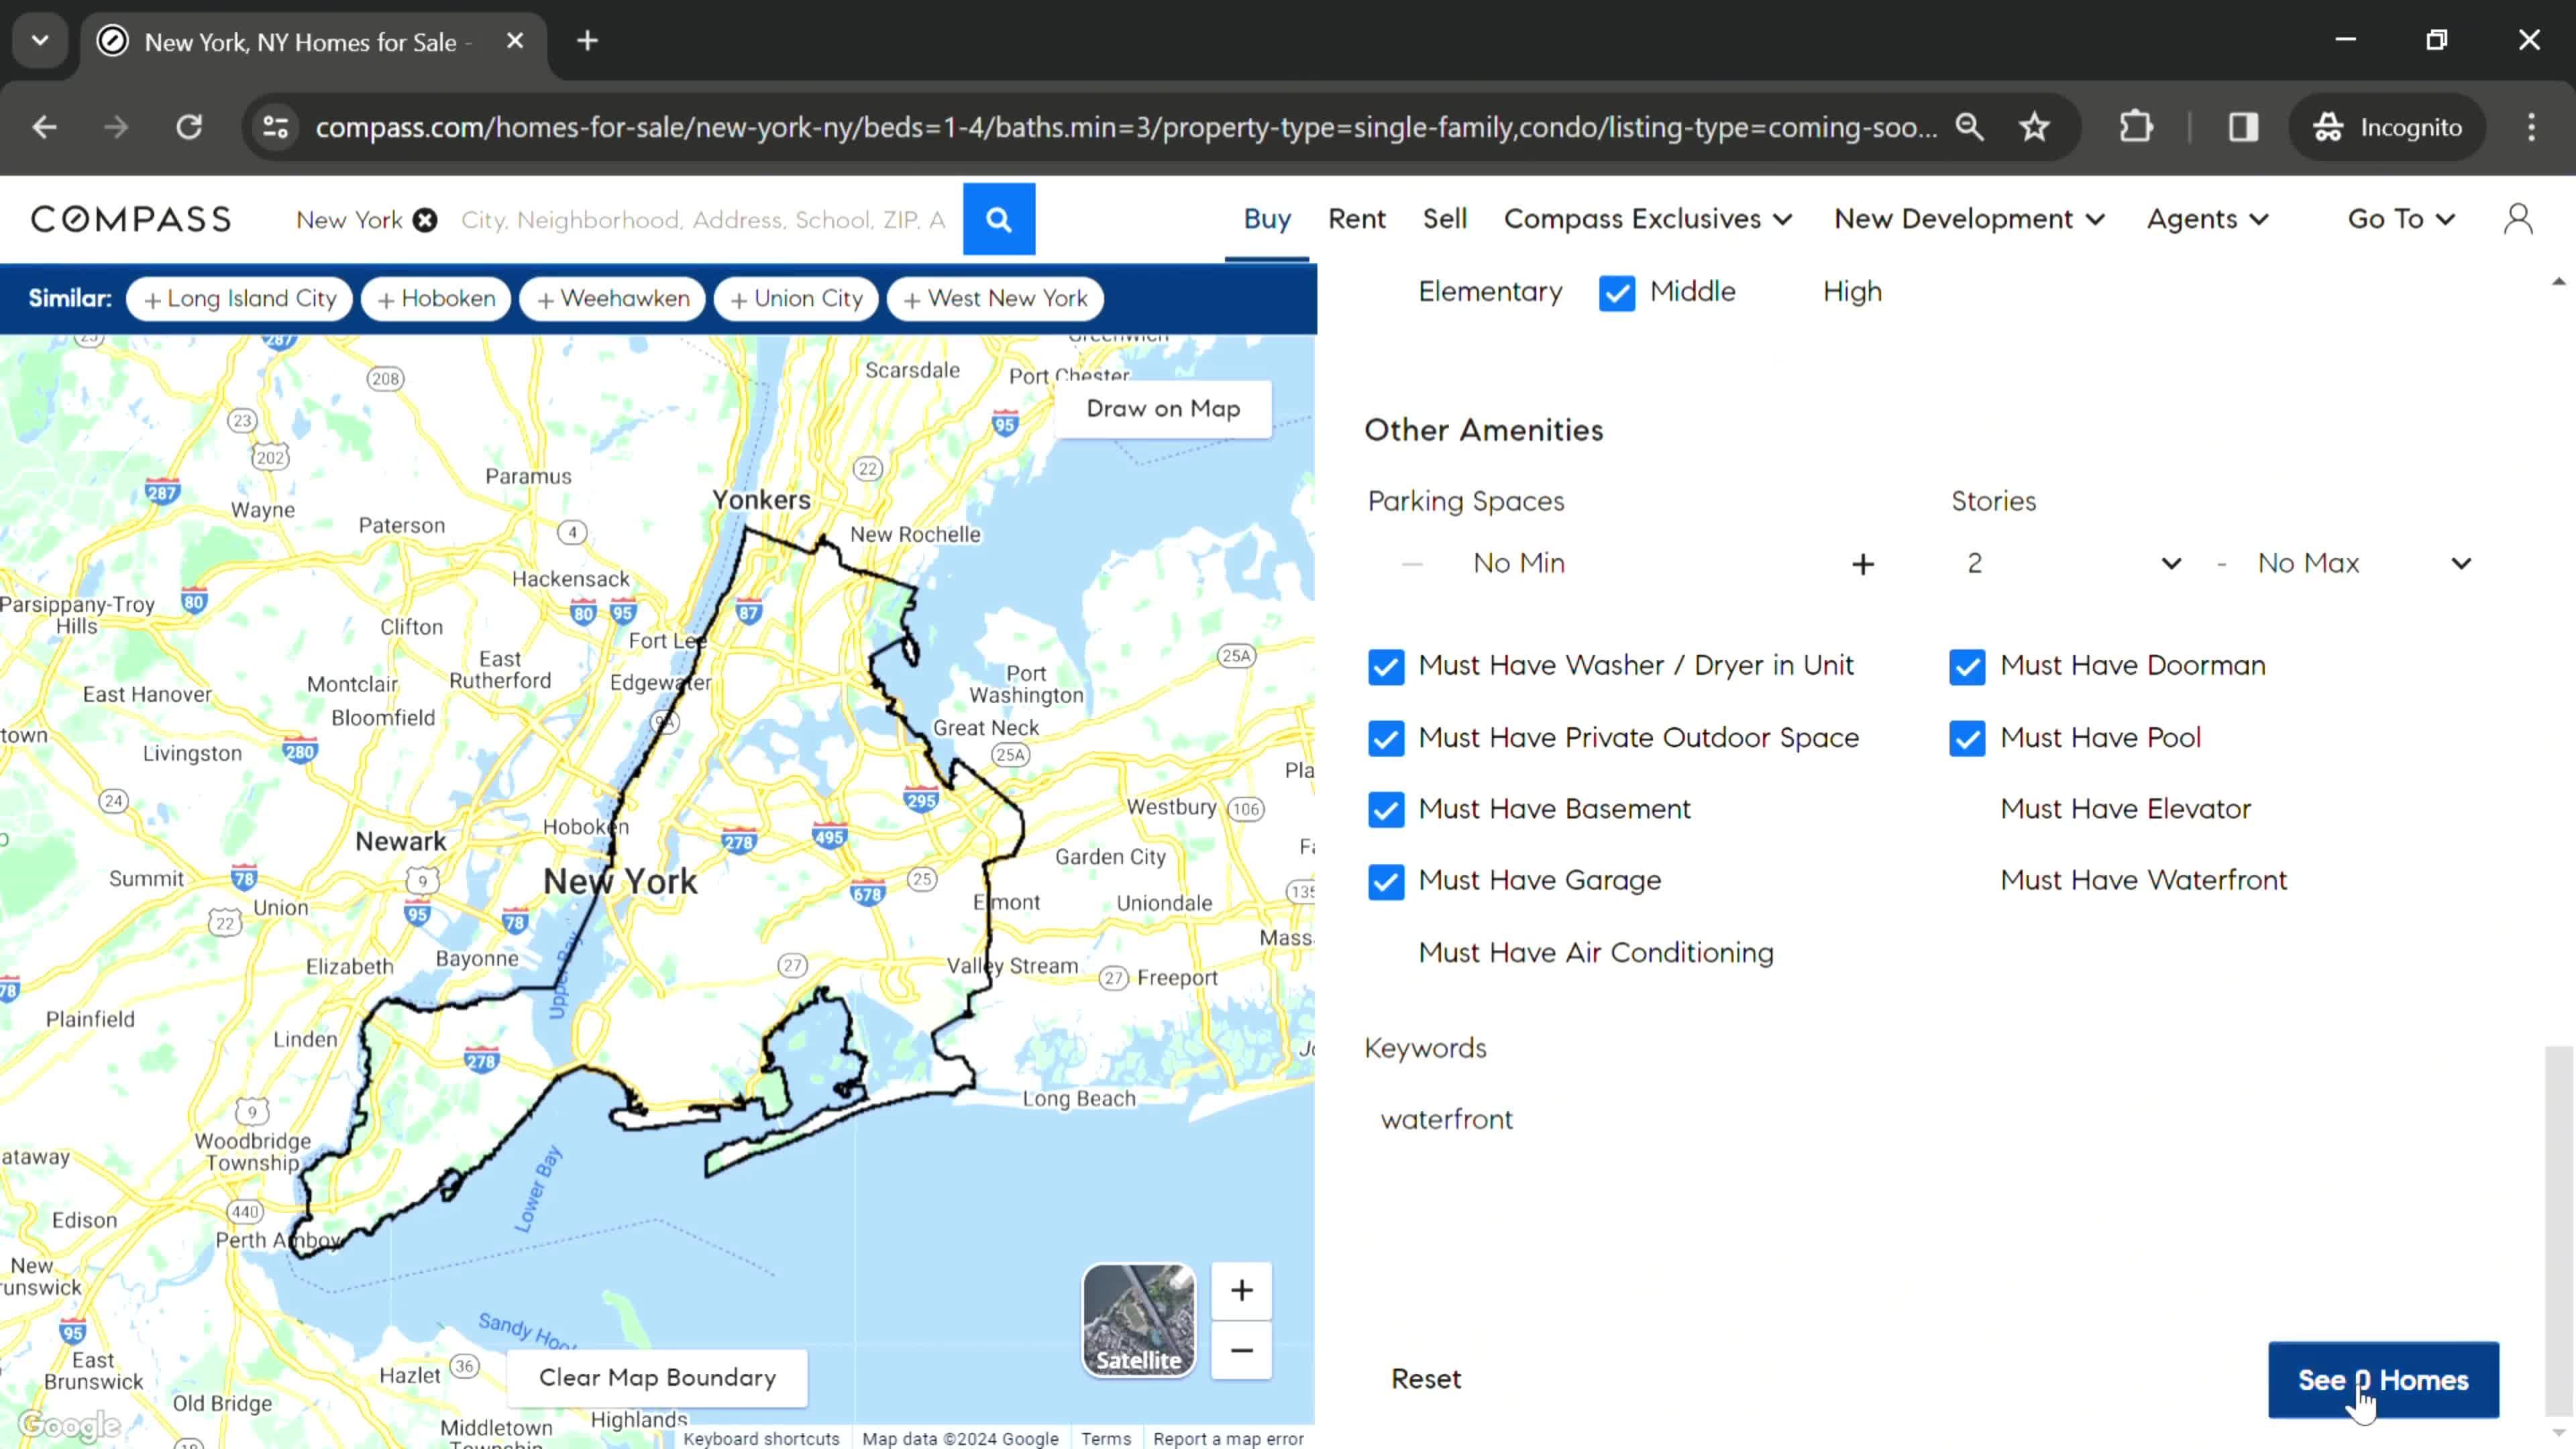Open the map Terms link

point(1105,1439)
